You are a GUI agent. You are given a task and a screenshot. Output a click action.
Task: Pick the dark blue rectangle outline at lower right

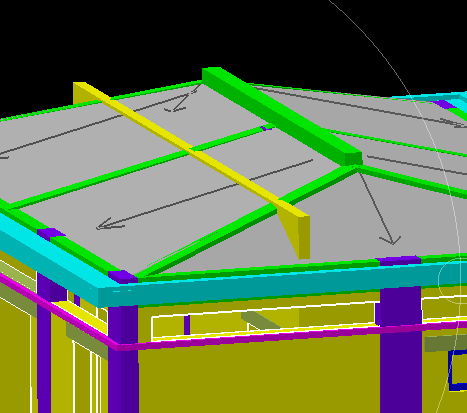(457, 370)
